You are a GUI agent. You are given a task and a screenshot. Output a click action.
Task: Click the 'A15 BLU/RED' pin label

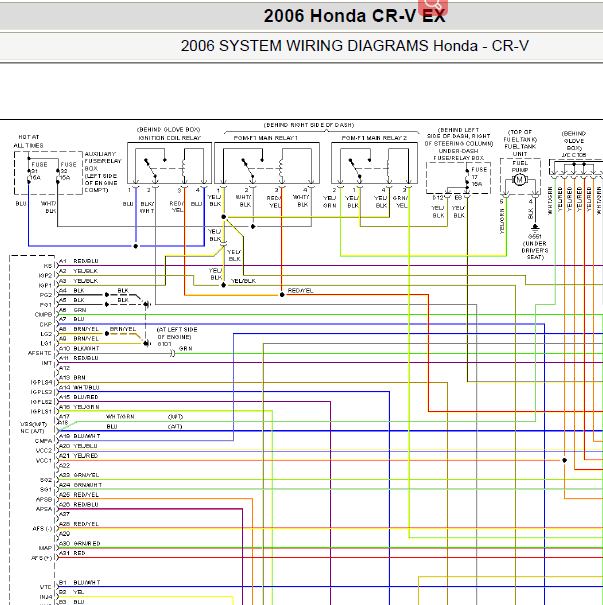pyautogui.click(x=79, y=397)
